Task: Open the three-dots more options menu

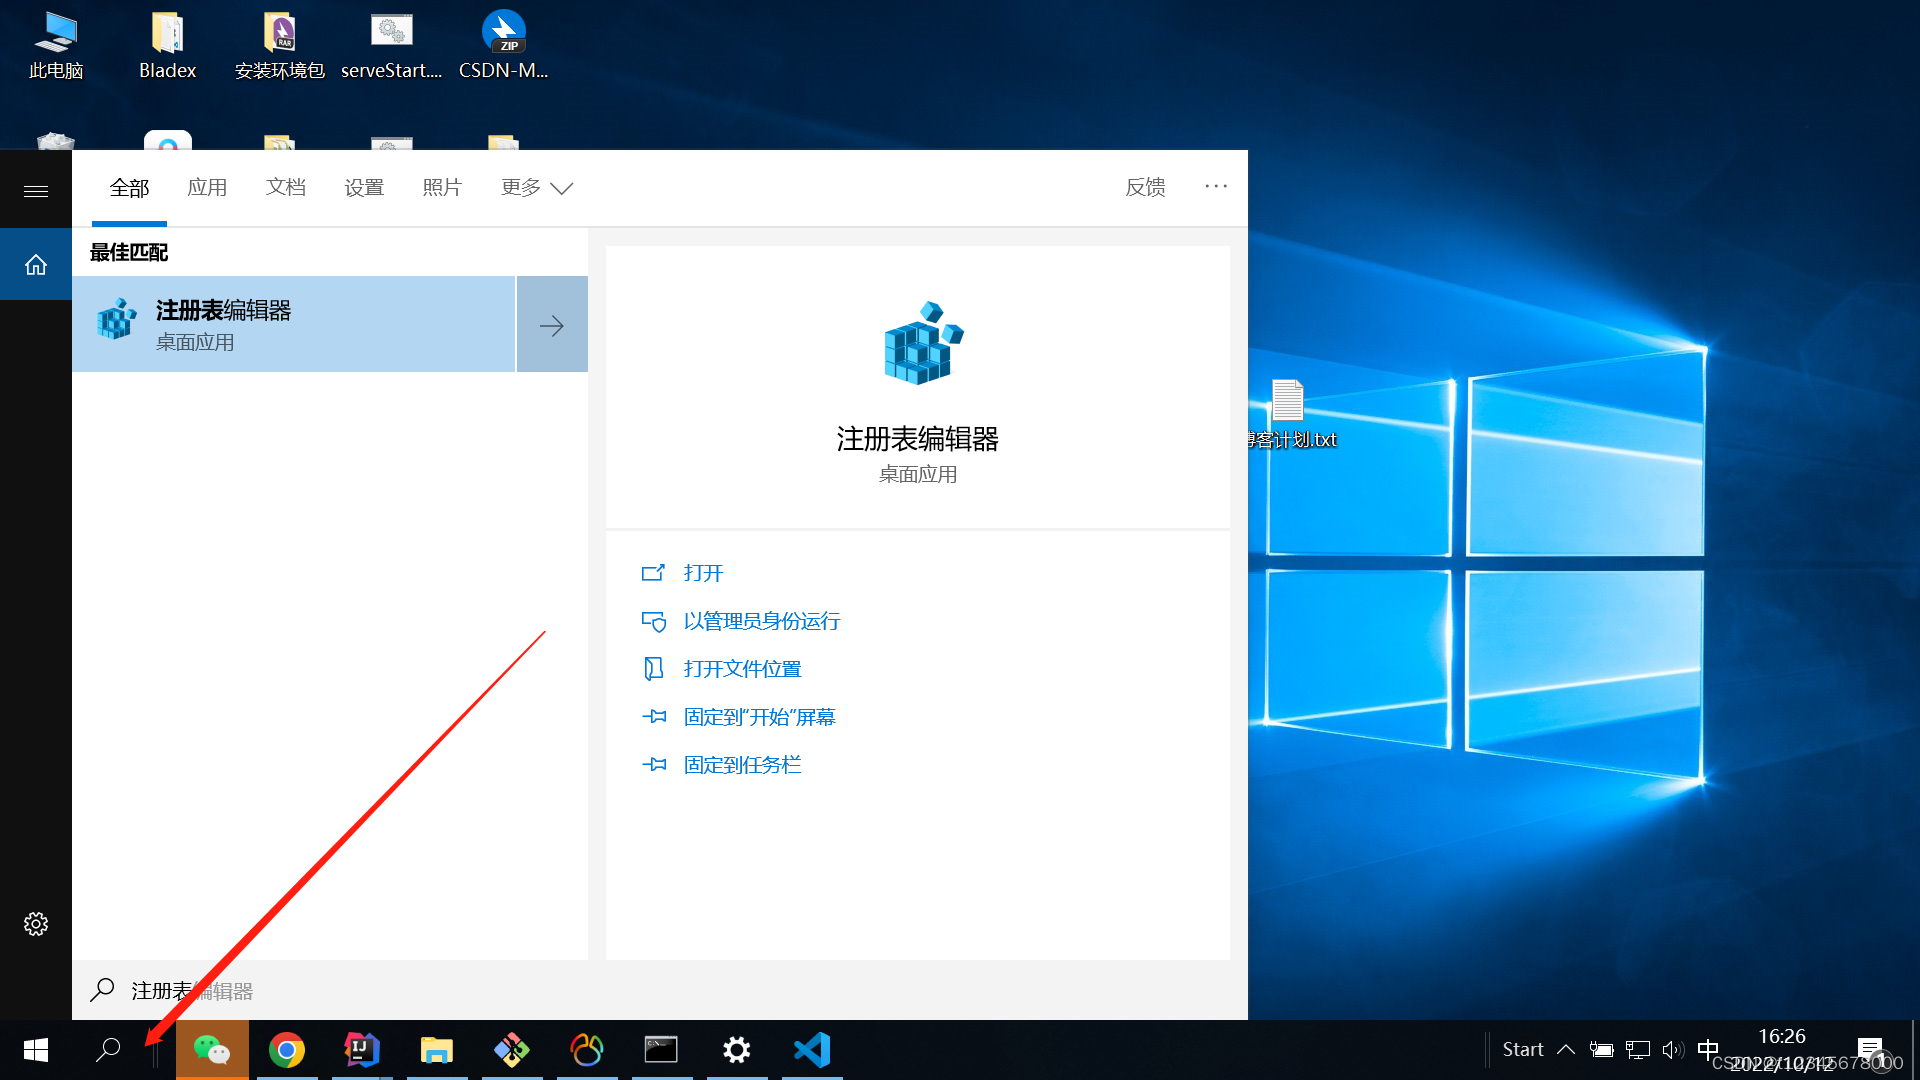Action: [1216, 187]
